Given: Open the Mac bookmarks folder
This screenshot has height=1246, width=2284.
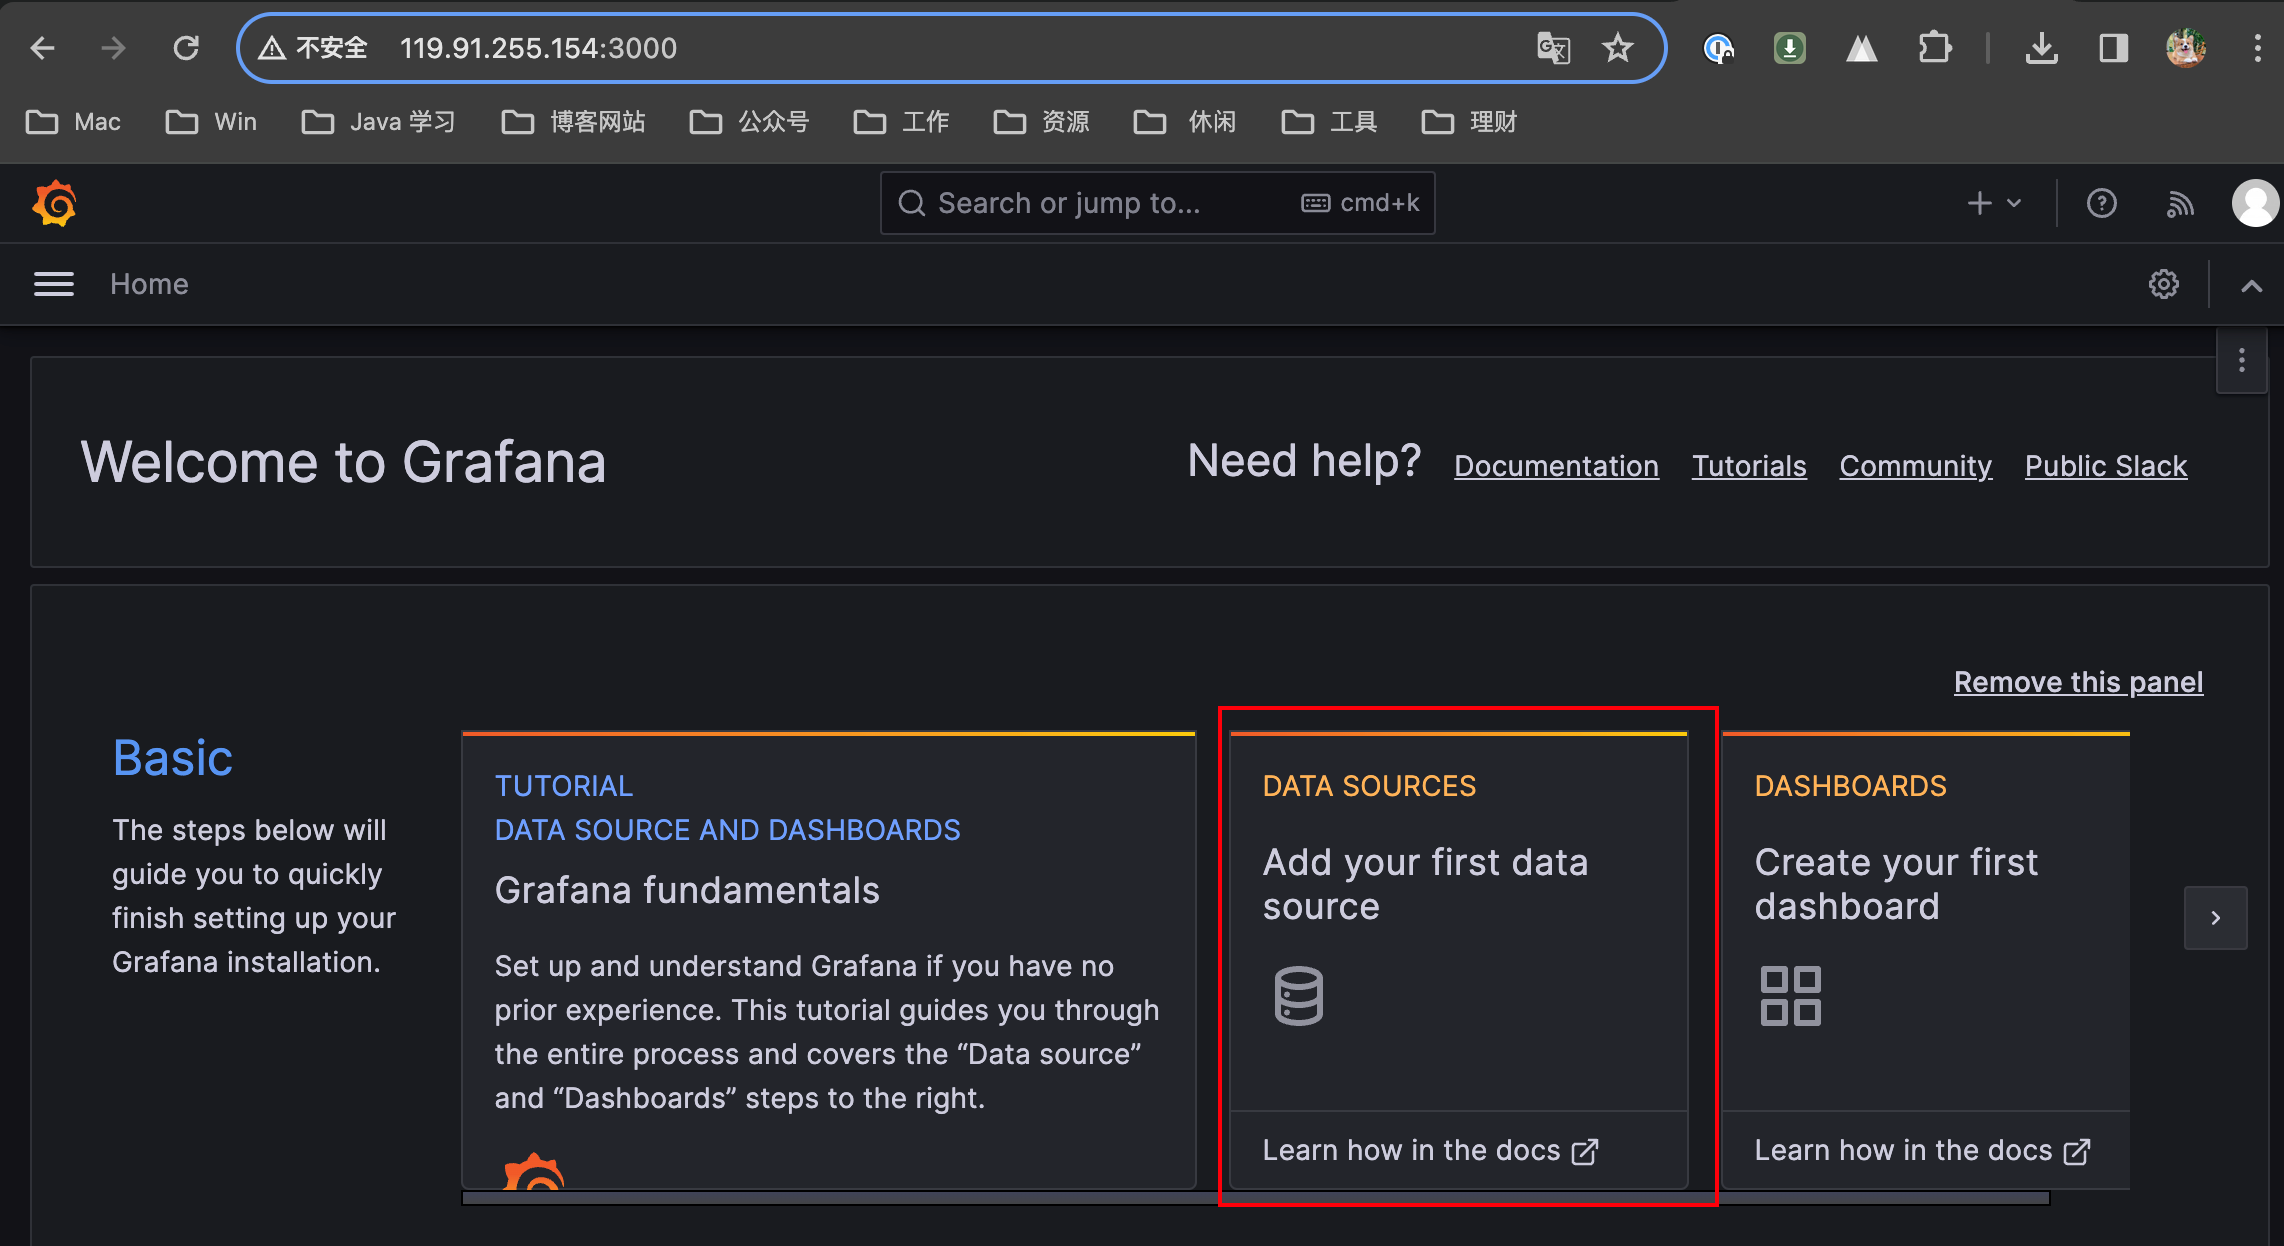Looking at the screenshot, I should coord(73,122).
